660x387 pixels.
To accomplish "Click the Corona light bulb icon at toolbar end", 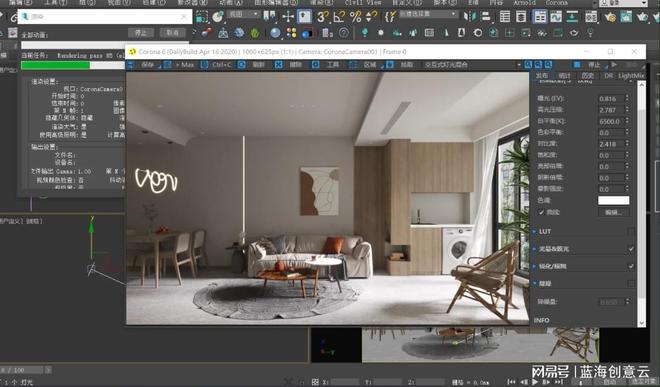I will [x=590, y=32].
